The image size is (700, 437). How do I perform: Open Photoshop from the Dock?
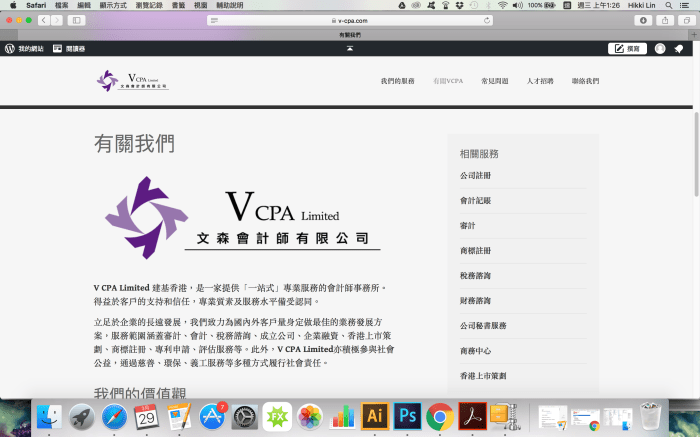406,416
